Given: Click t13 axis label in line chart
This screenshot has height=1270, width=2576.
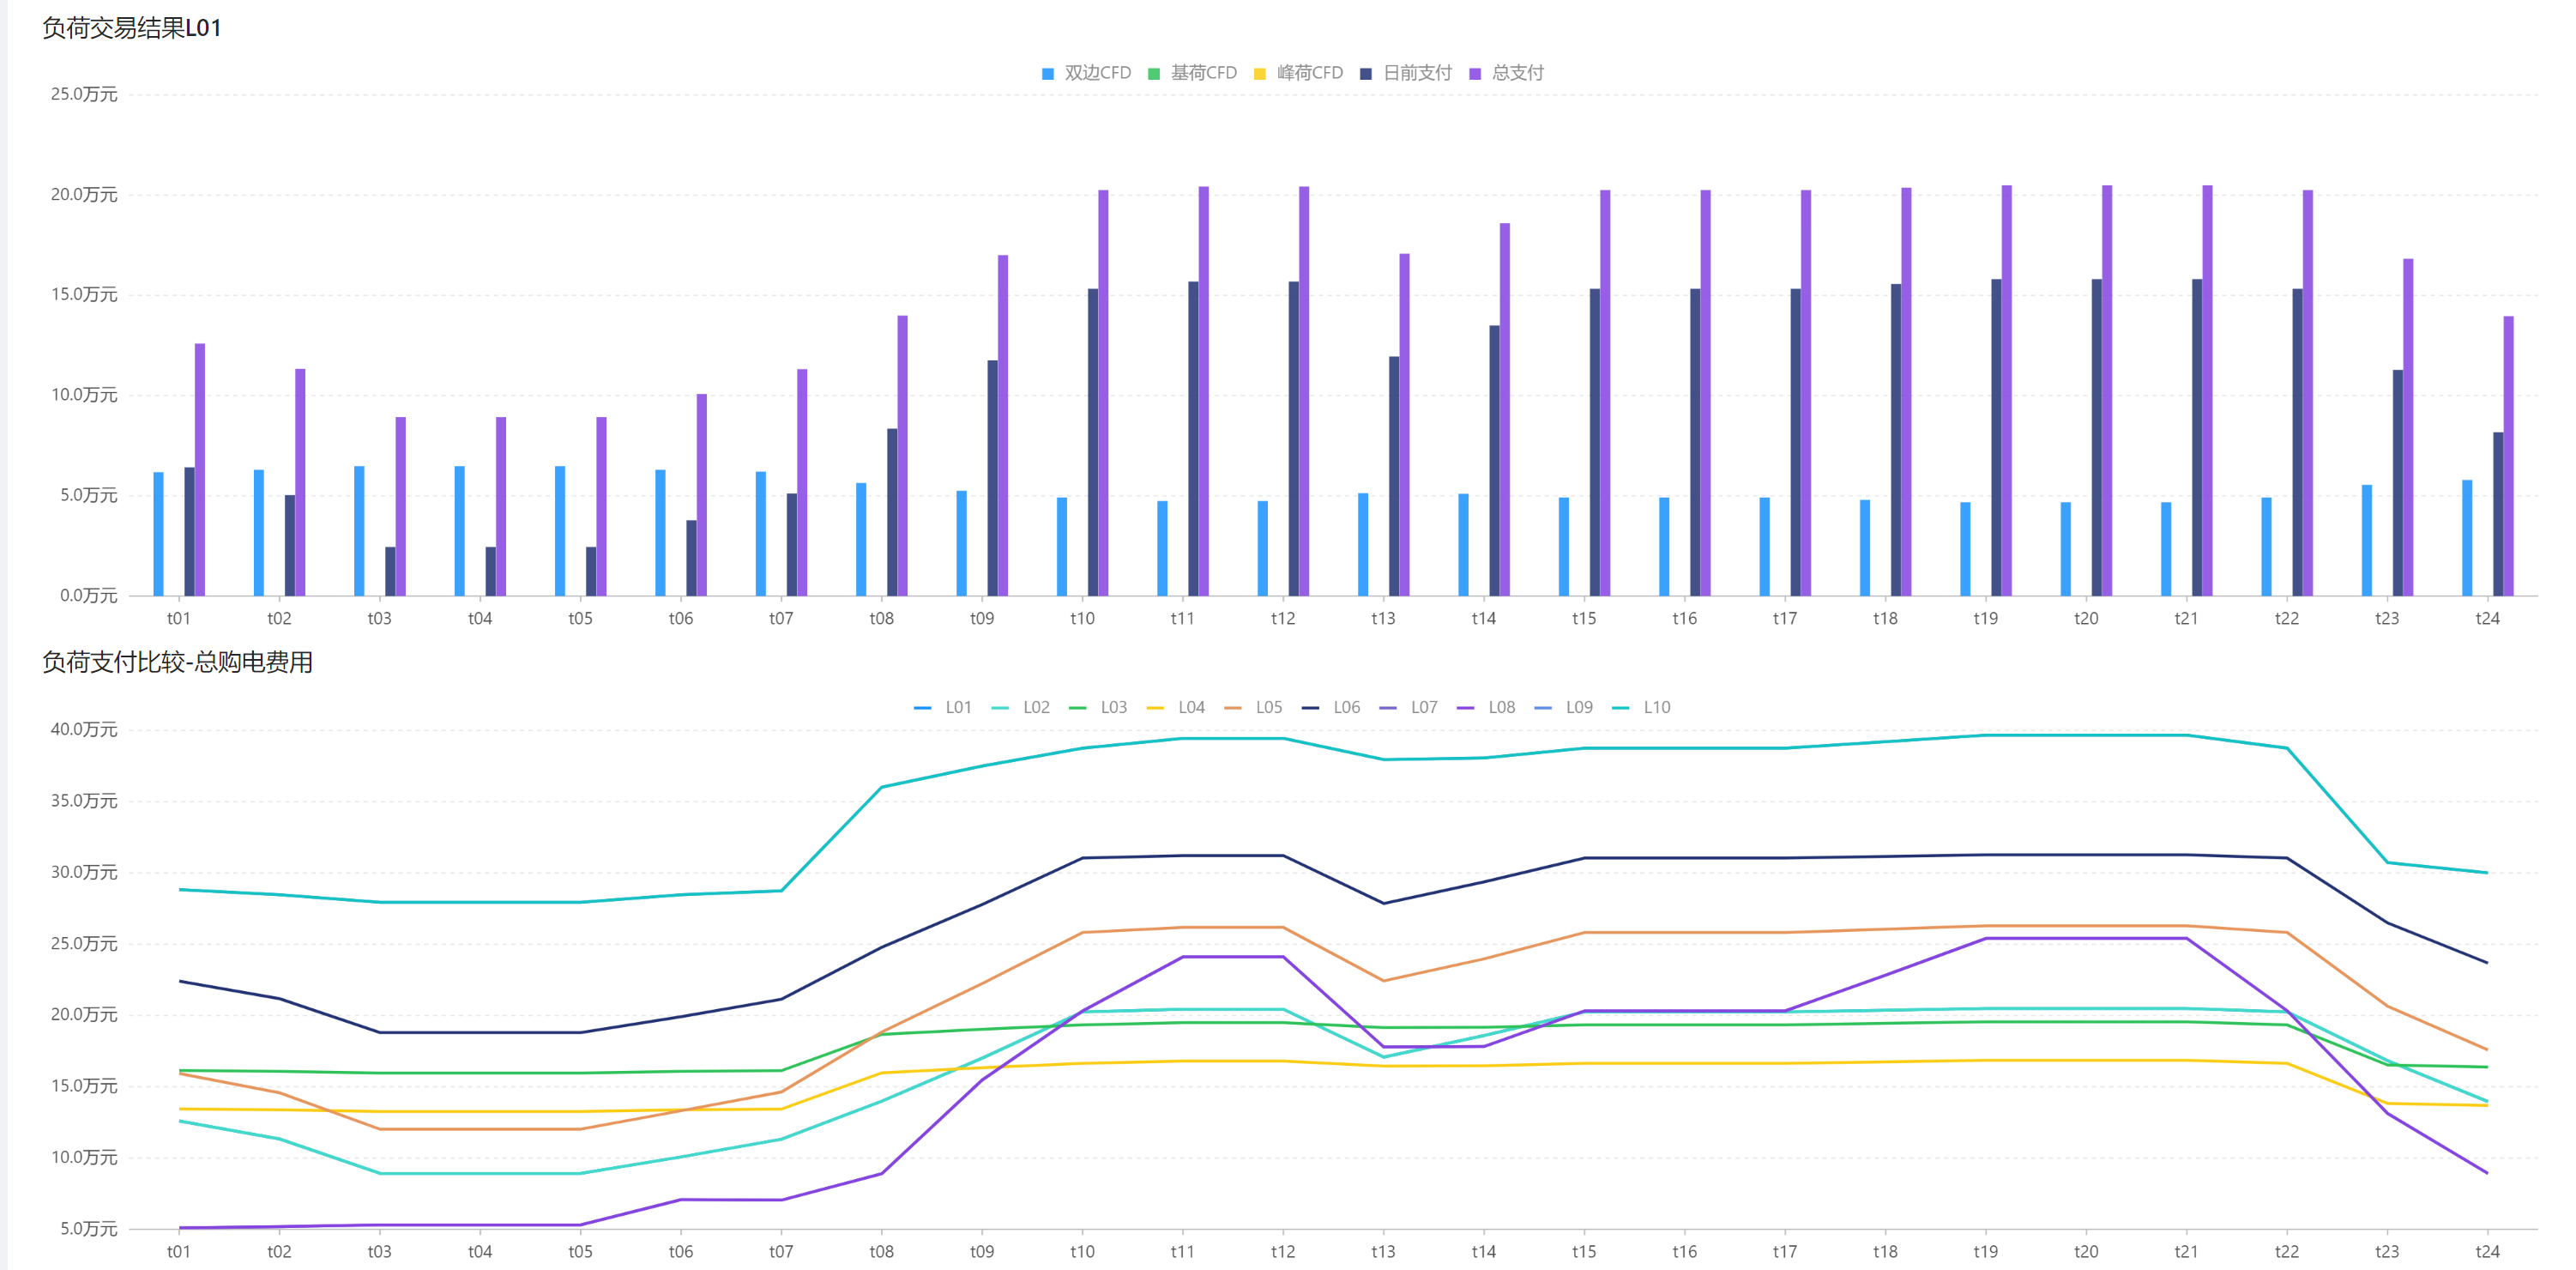Looking at the screenshot, I should click(1383, 1251).
